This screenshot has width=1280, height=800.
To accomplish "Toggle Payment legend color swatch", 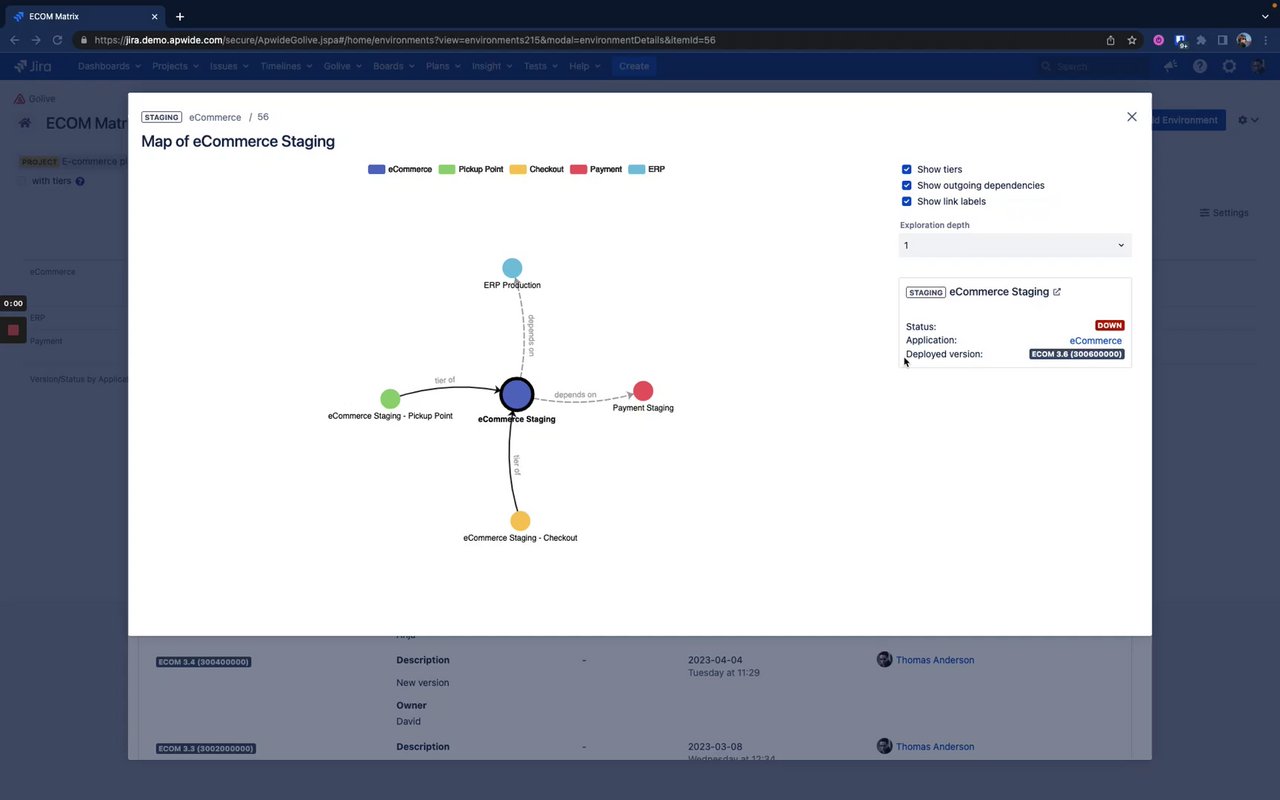I will click(x=578, y=169).
